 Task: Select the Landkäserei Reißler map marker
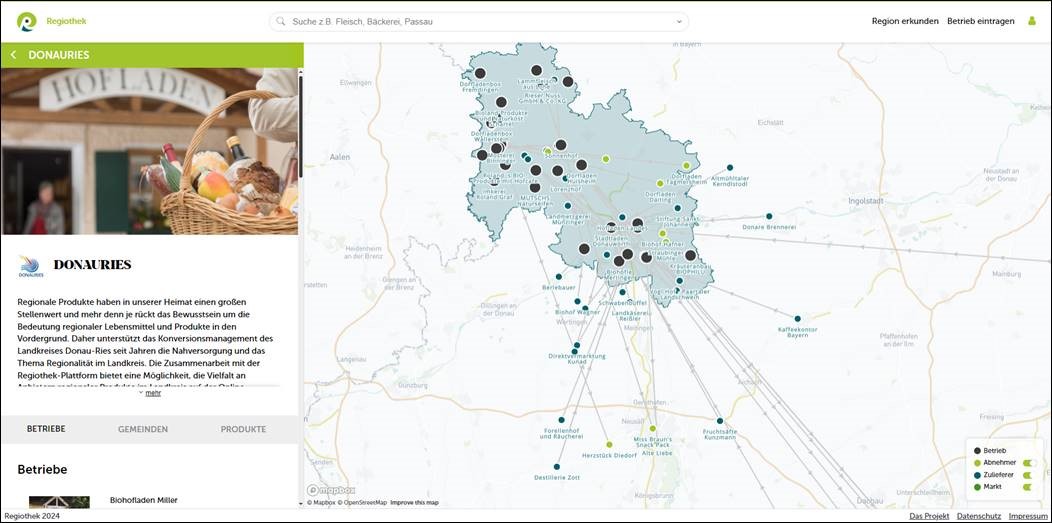click(x=631, y=302)
